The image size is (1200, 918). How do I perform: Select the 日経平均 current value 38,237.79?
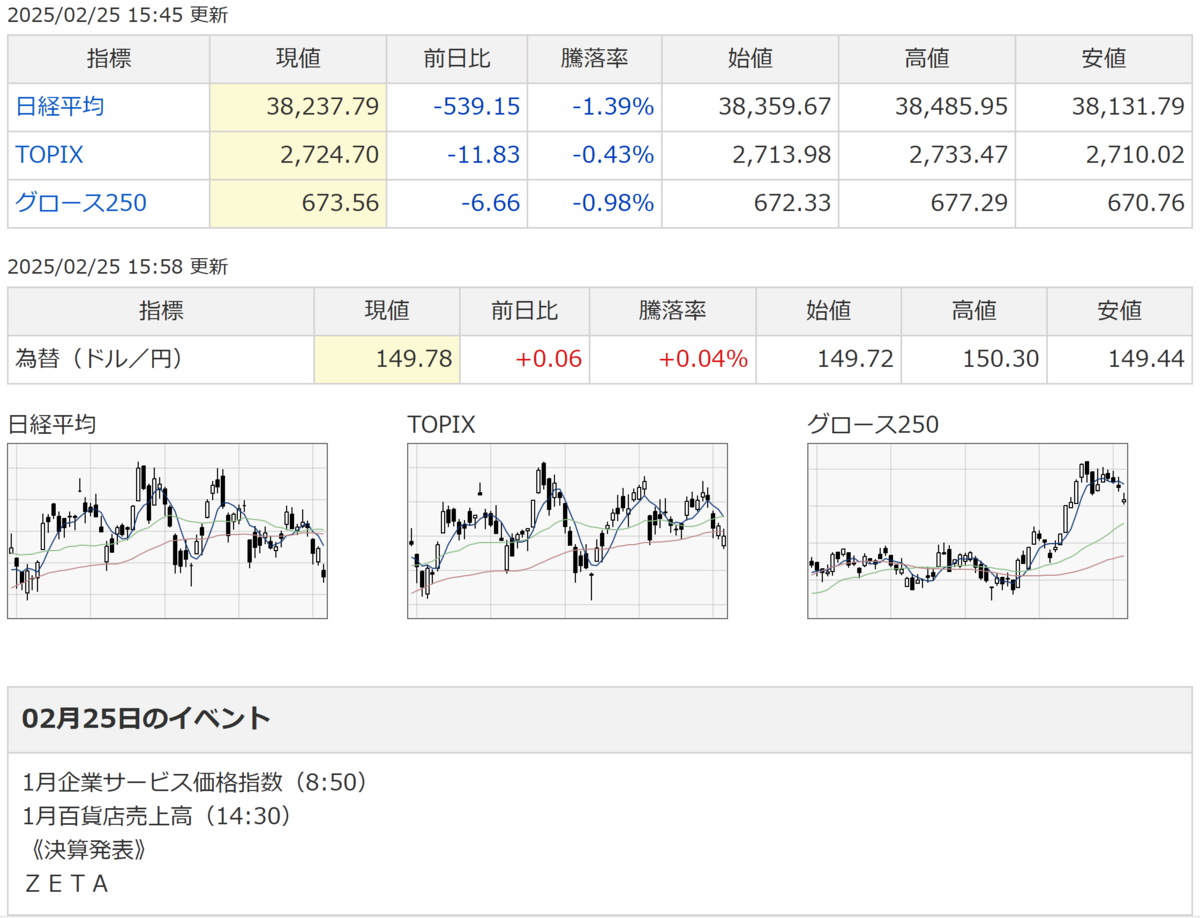click(x=322, y=107)
